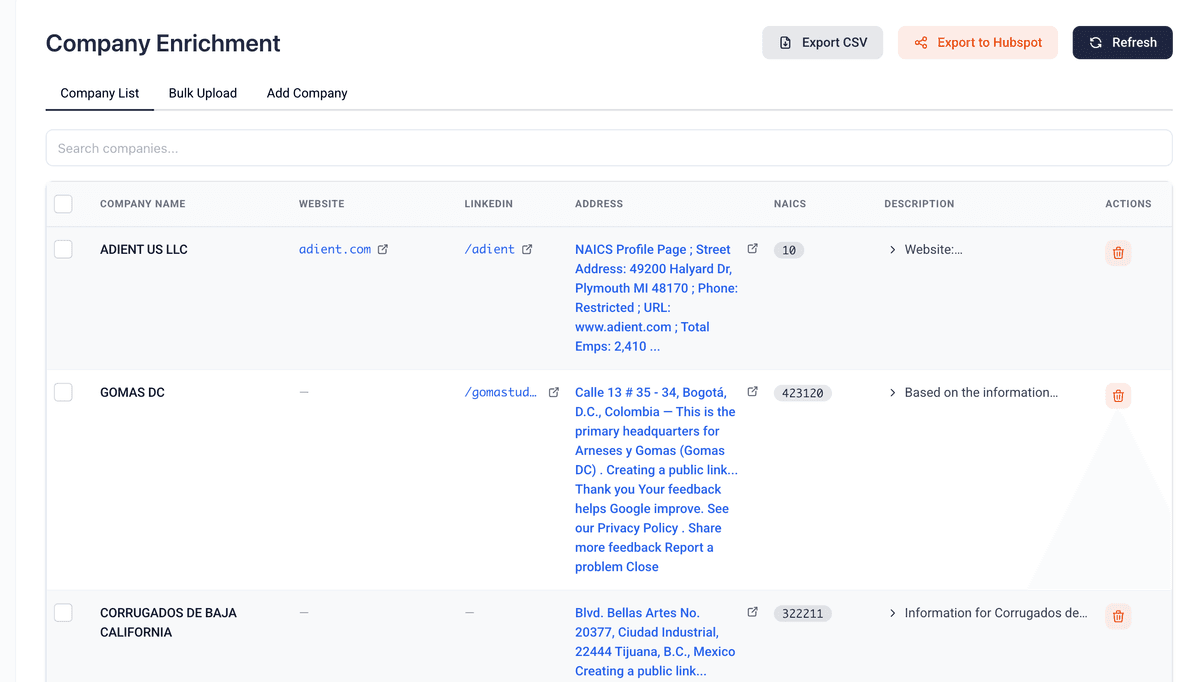Open external link icon beside /adient LinkedIn
1200x682 pixels.
click(x=527, y=249)
